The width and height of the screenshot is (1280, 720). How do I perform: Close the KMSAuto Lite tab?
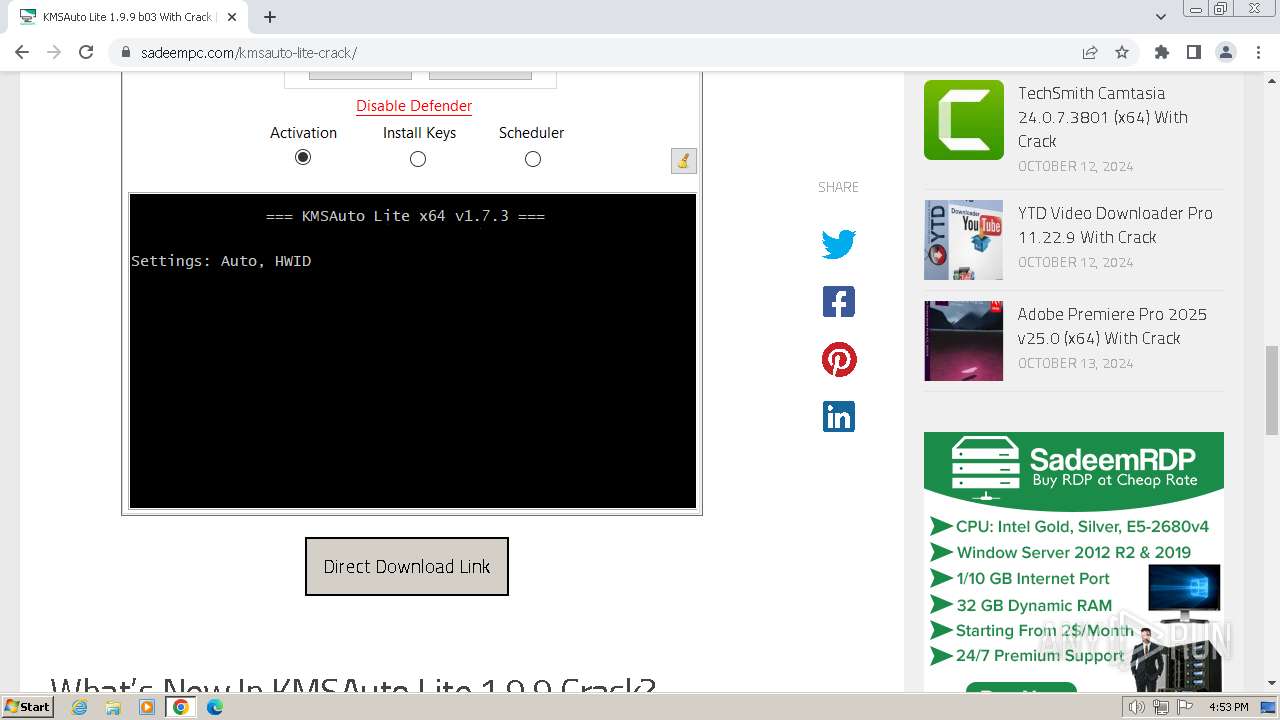pyautogui.click(x=232, y=17)
